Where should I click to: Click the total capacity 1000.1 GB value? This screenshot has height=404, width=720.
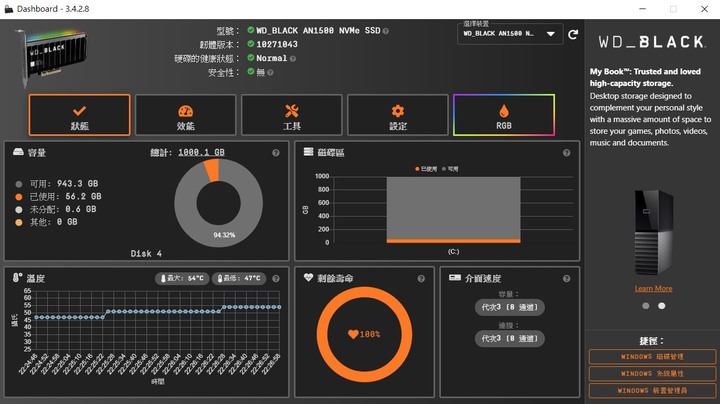(x=201, y=152)
